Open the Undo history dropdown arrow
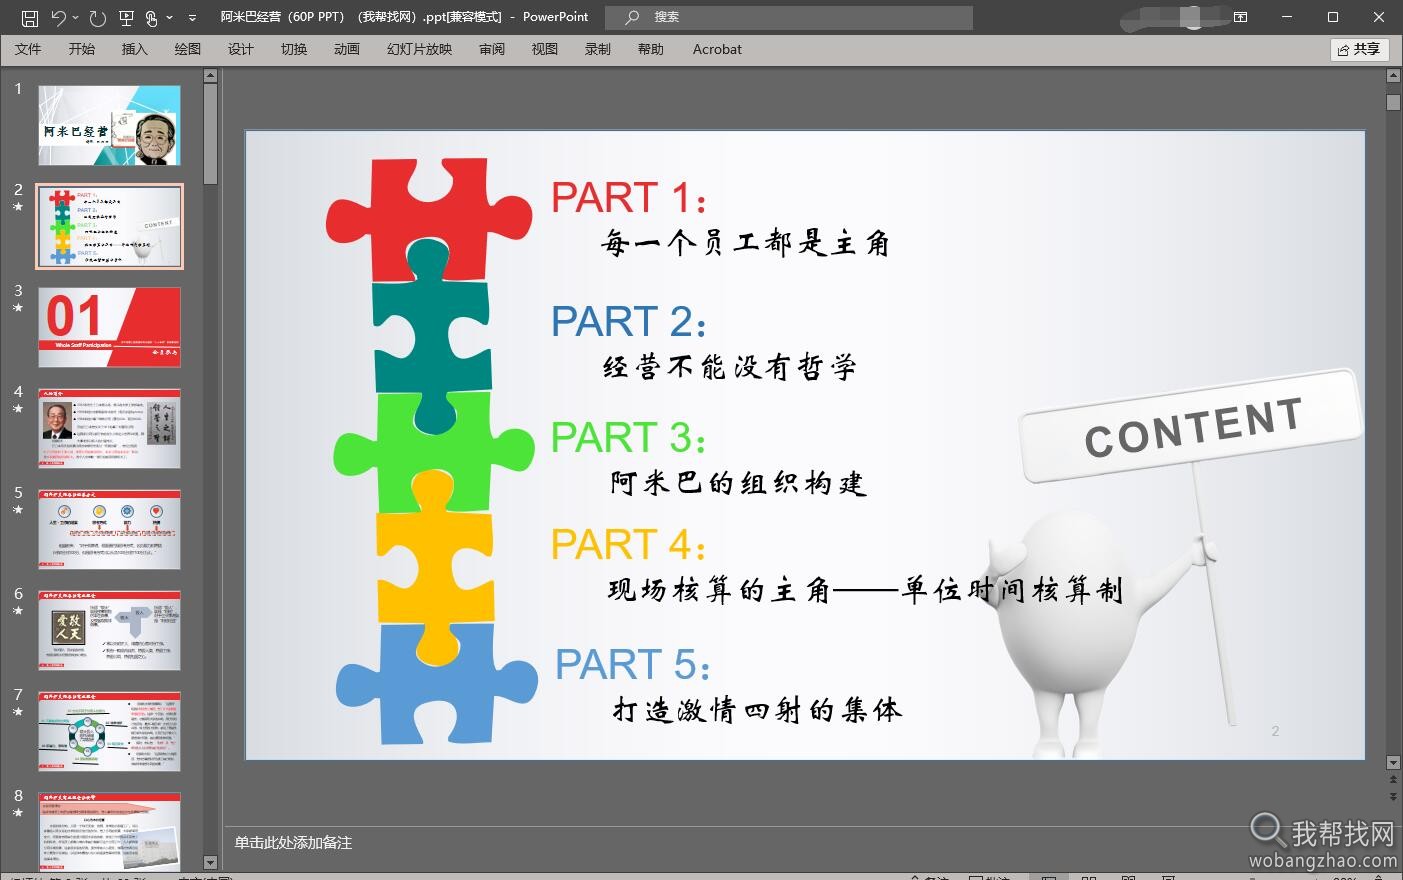Viewport: 1403px width, 880px height. tap(75, 17)
